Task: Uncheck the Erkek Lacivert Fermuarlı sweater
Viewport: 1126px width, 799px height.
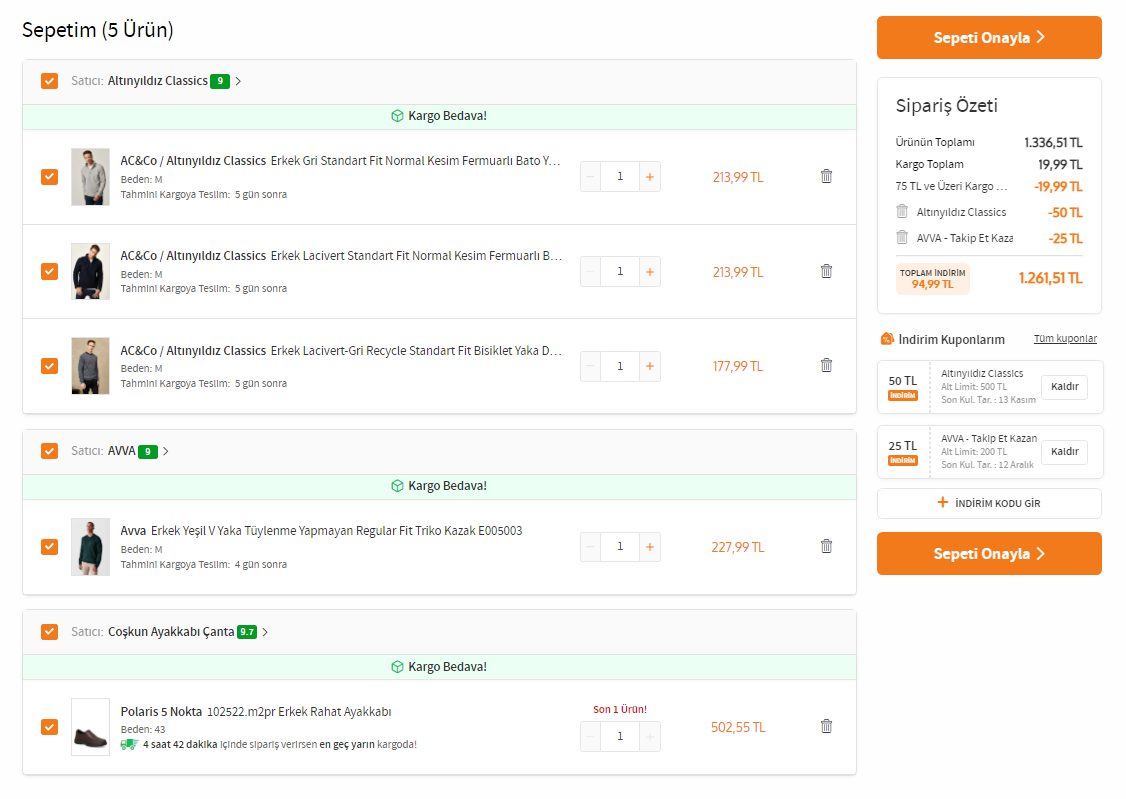Action: 50,271
